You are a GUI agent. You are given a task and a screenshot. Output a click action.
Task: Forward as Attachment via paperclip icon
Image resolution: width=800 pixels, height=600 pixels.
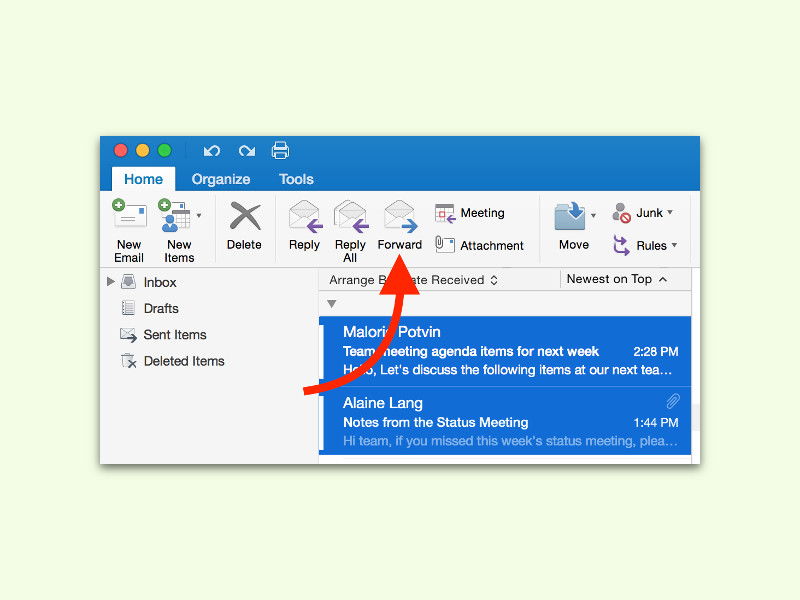click(x=444, y=244)
